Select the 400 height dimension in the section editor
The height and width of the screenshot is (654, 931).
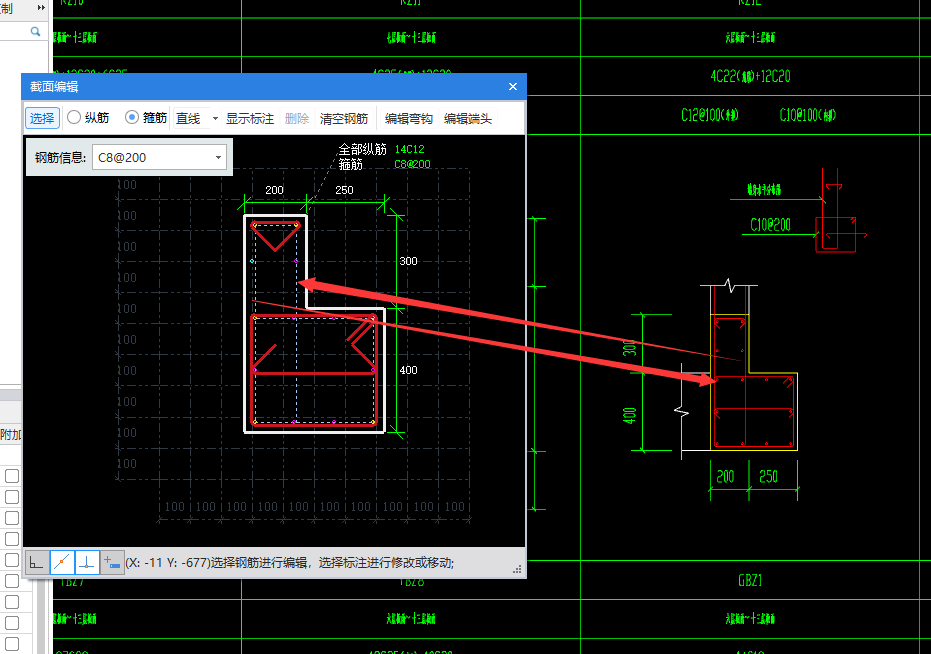tap(408, 370)
